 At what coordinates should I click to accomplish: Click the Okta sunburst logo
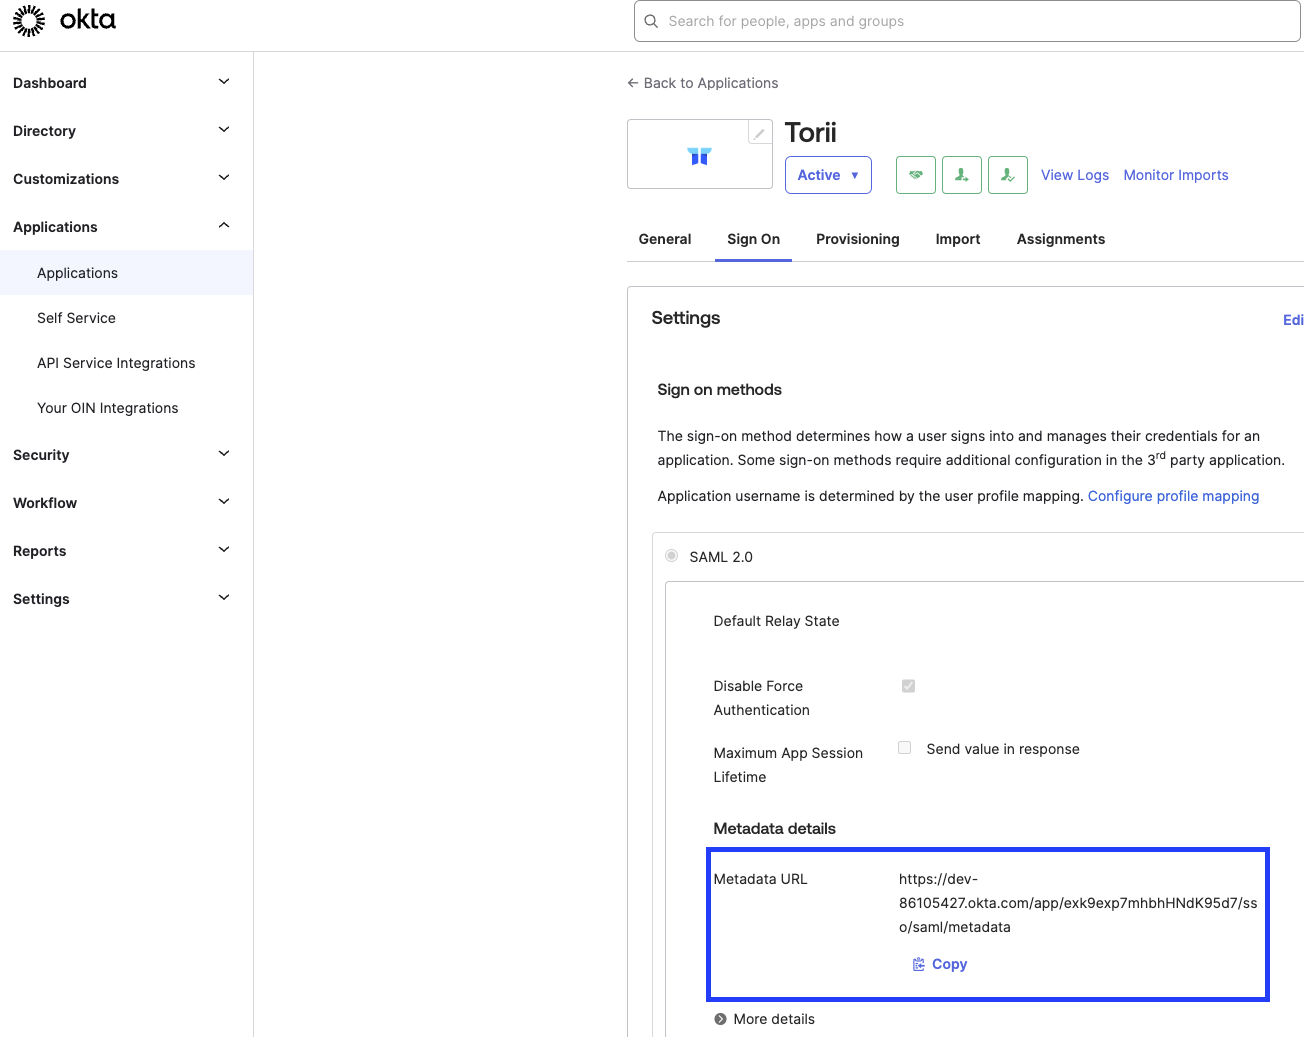tap(29, 20)
